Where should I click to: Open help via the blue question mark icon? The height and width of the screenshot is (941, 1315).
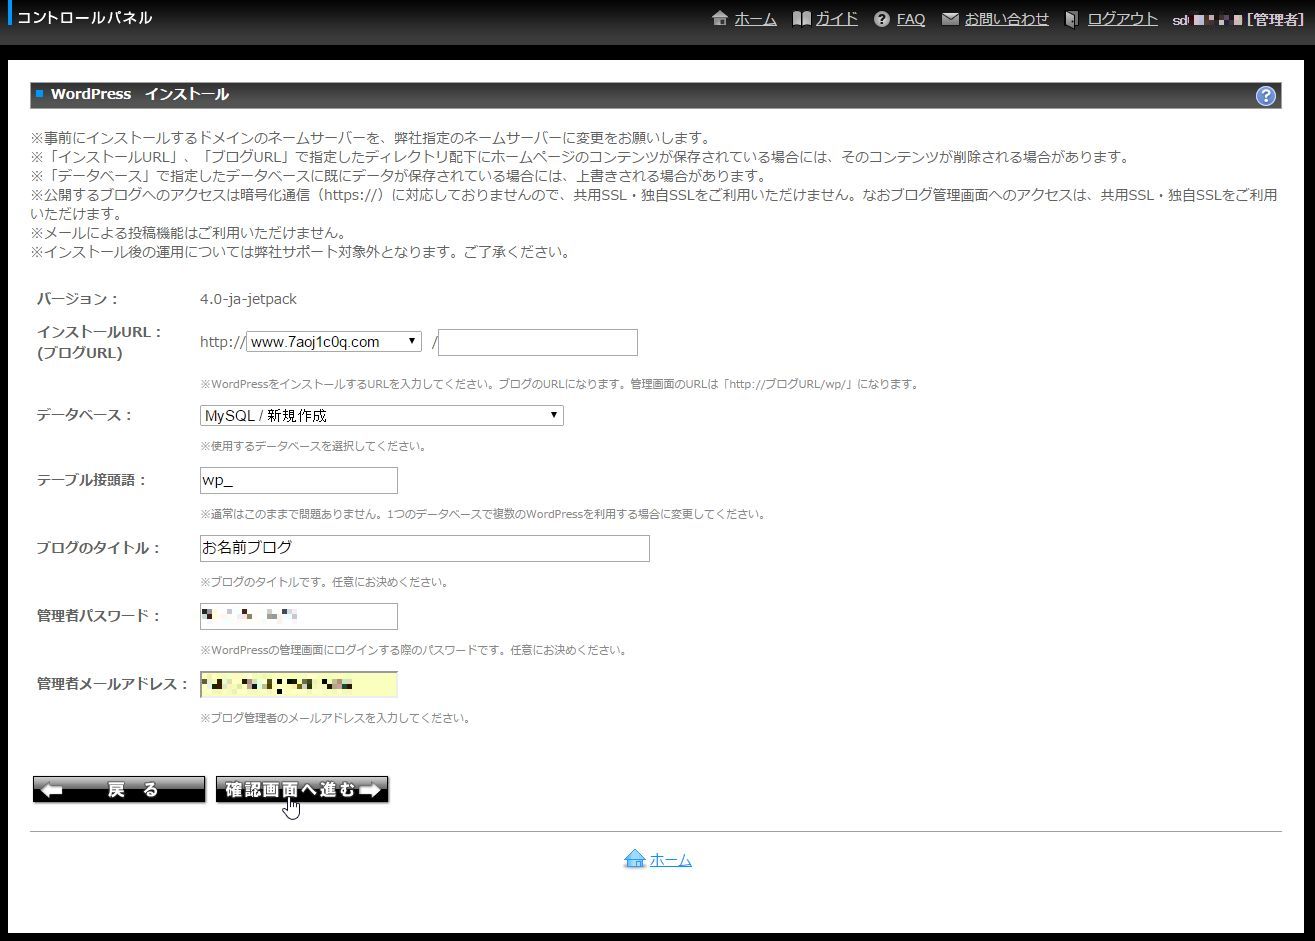pos(1265,96)
